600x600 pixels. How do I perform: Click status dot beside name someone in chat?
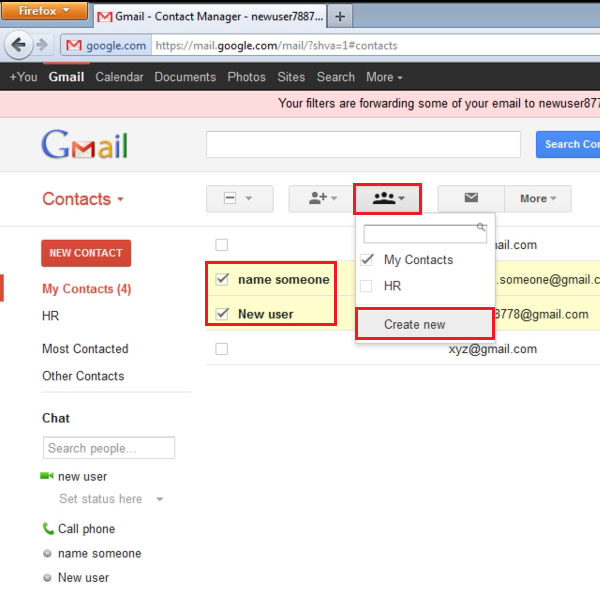coord(47,553)
